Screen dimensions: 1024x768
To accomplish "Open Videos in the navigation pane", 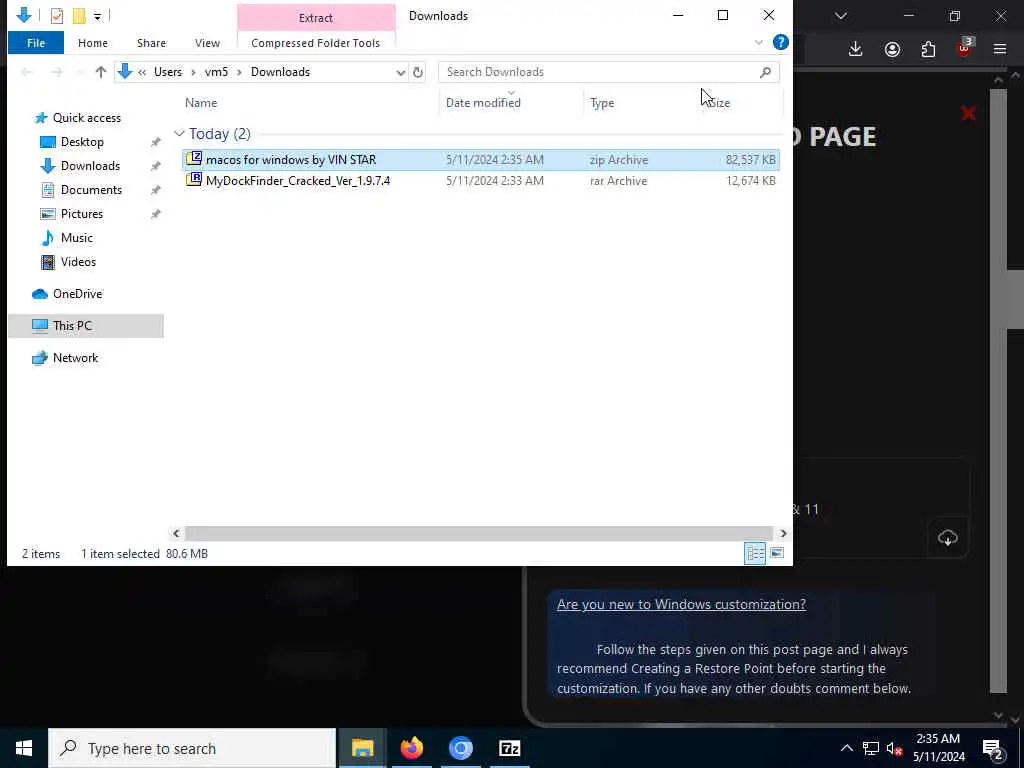I will (78, 263).
